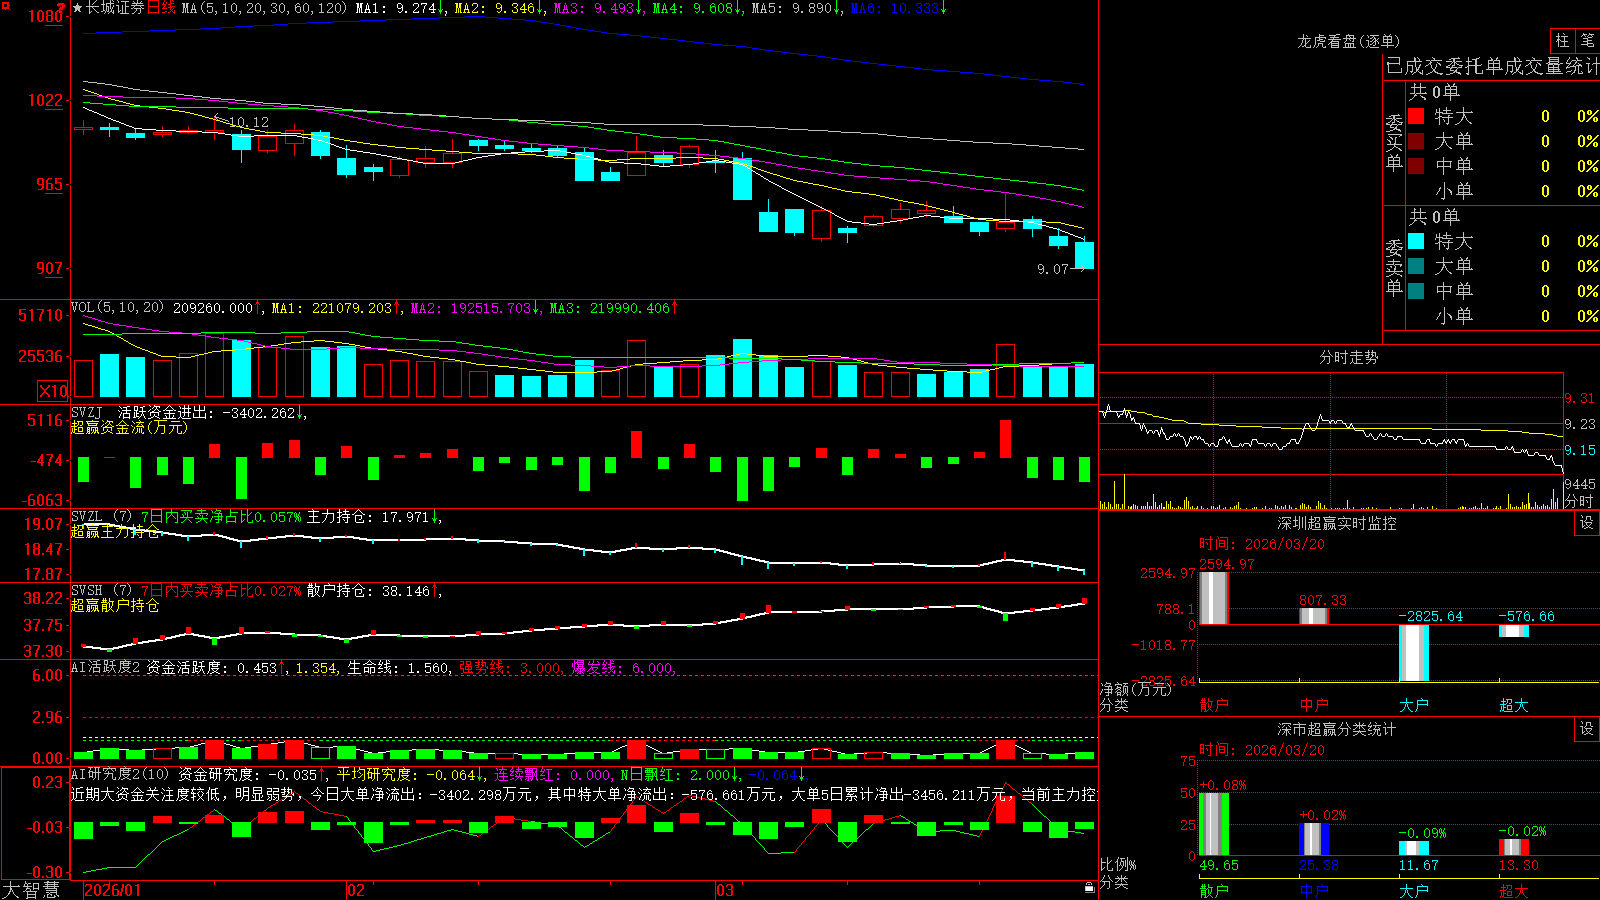
Task: Click the 爆发线: 6.000 label
Action: click(x=622, y=668)
